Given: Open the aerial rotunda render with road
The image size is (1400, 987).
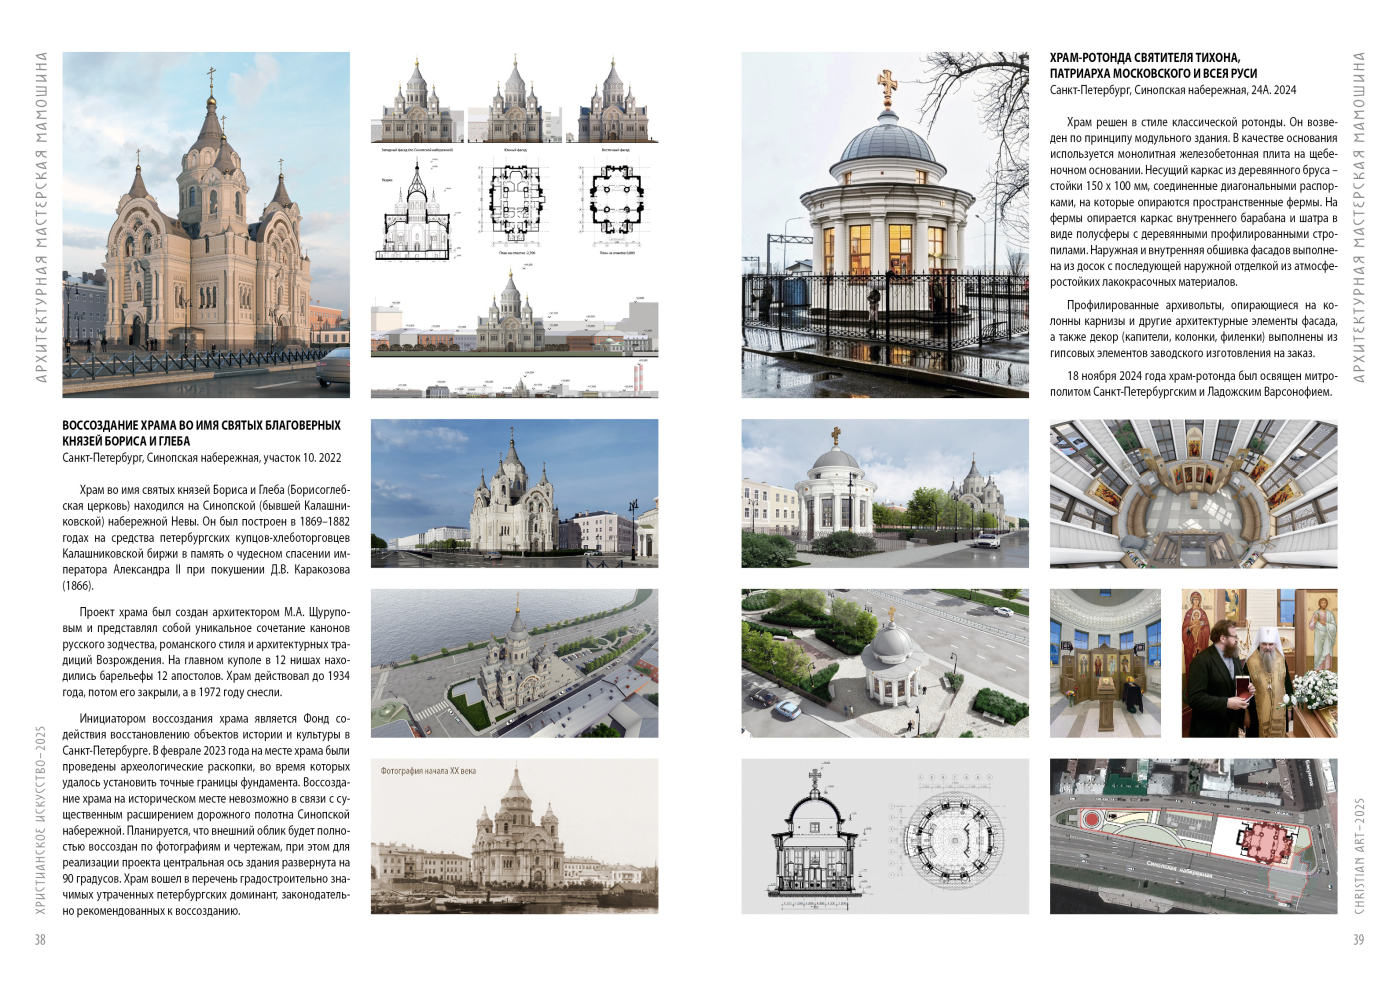Looking at the screenshot, I should click(x=885, y=663).
